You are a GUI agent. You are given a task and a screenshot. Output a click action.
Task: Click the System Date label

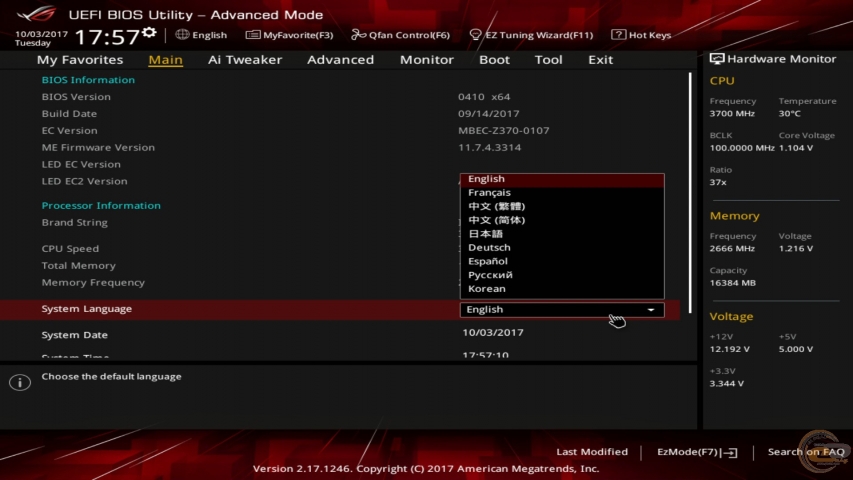click(x=75, y=335)
